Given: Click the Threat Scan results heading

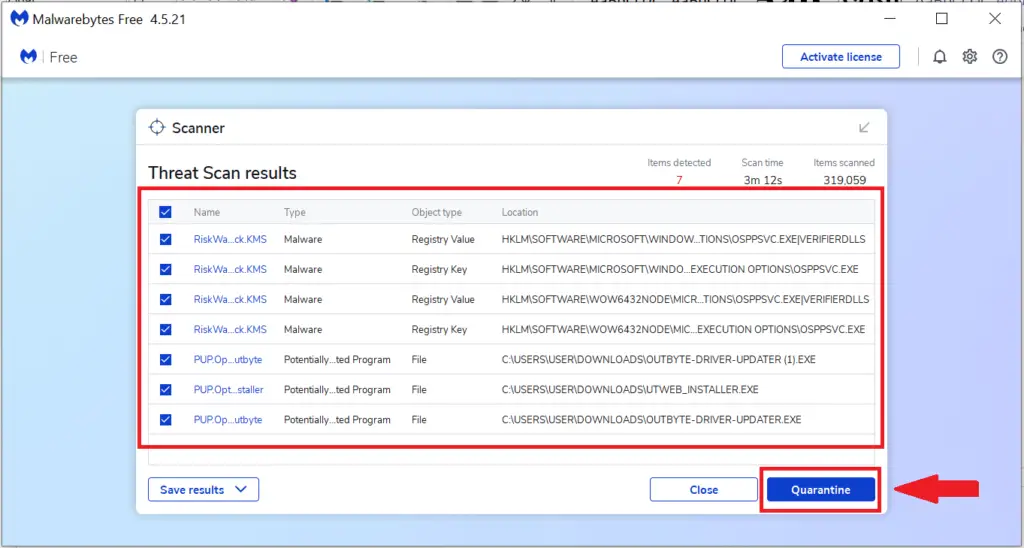Looking at the screenshot, I should 222,173.
